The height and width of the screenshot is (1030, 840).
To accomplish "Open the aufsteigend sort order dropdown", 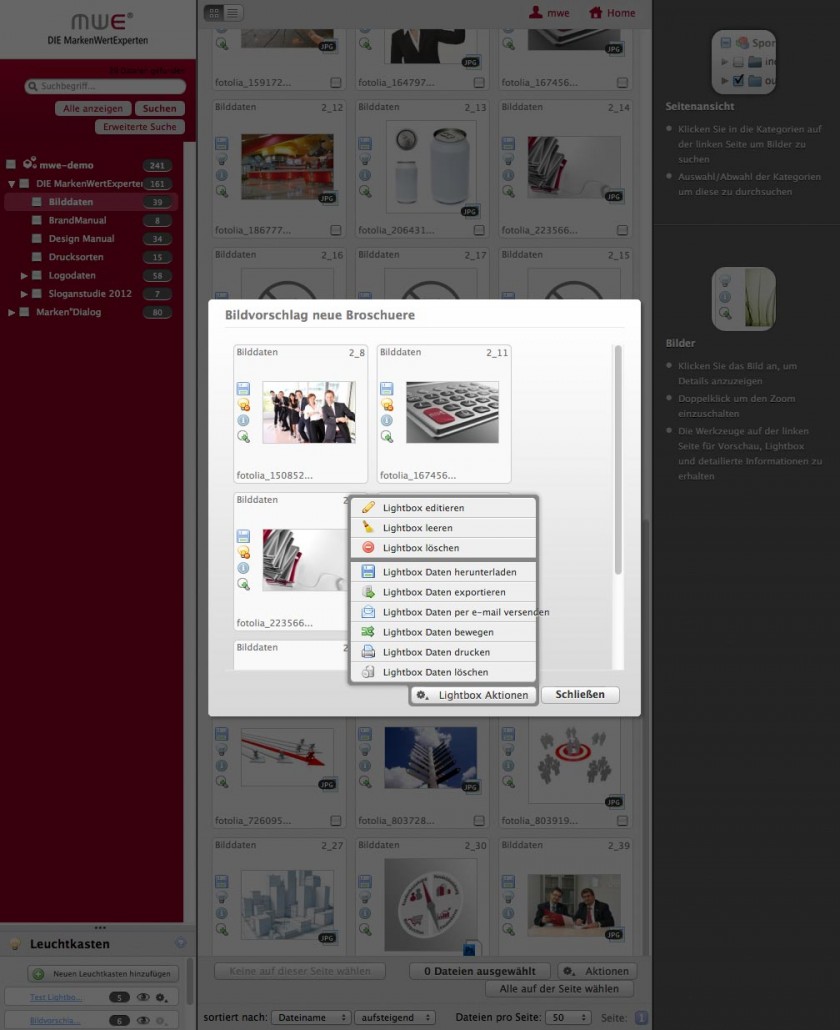I will click(x=394, y=1017).
